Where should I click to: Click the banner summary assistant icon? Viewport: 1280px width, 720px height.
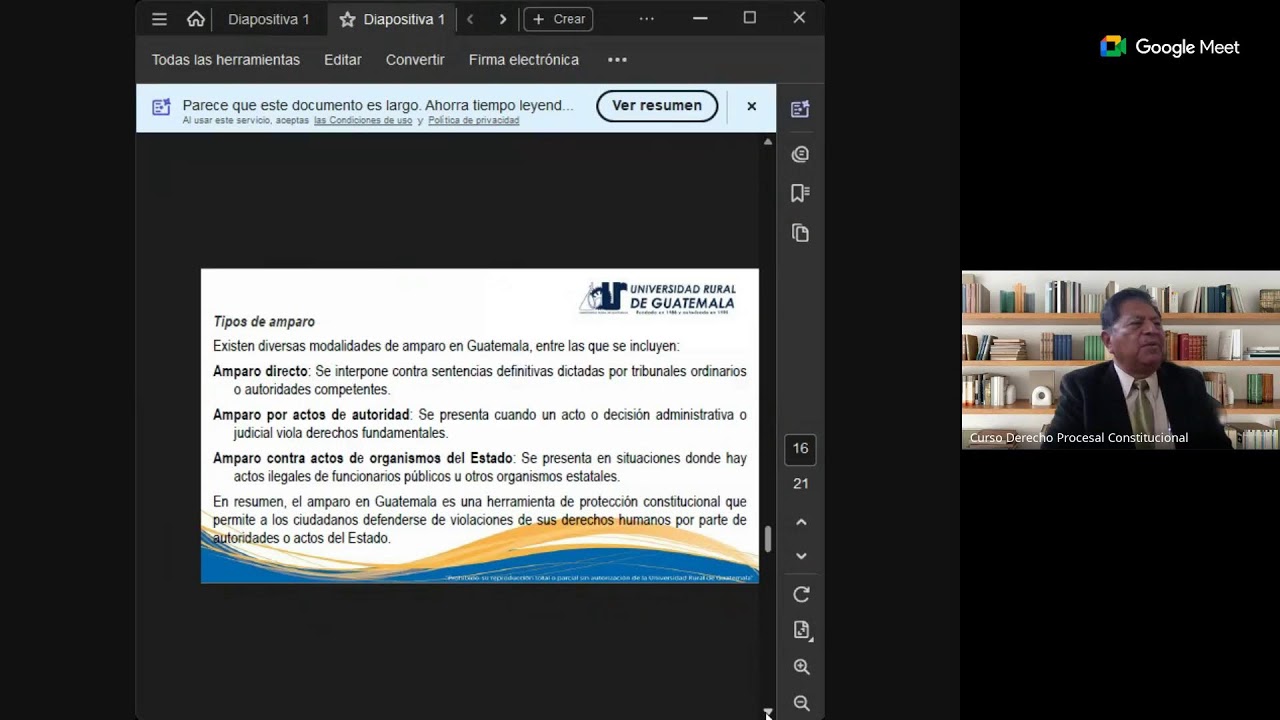click(161, 107)
